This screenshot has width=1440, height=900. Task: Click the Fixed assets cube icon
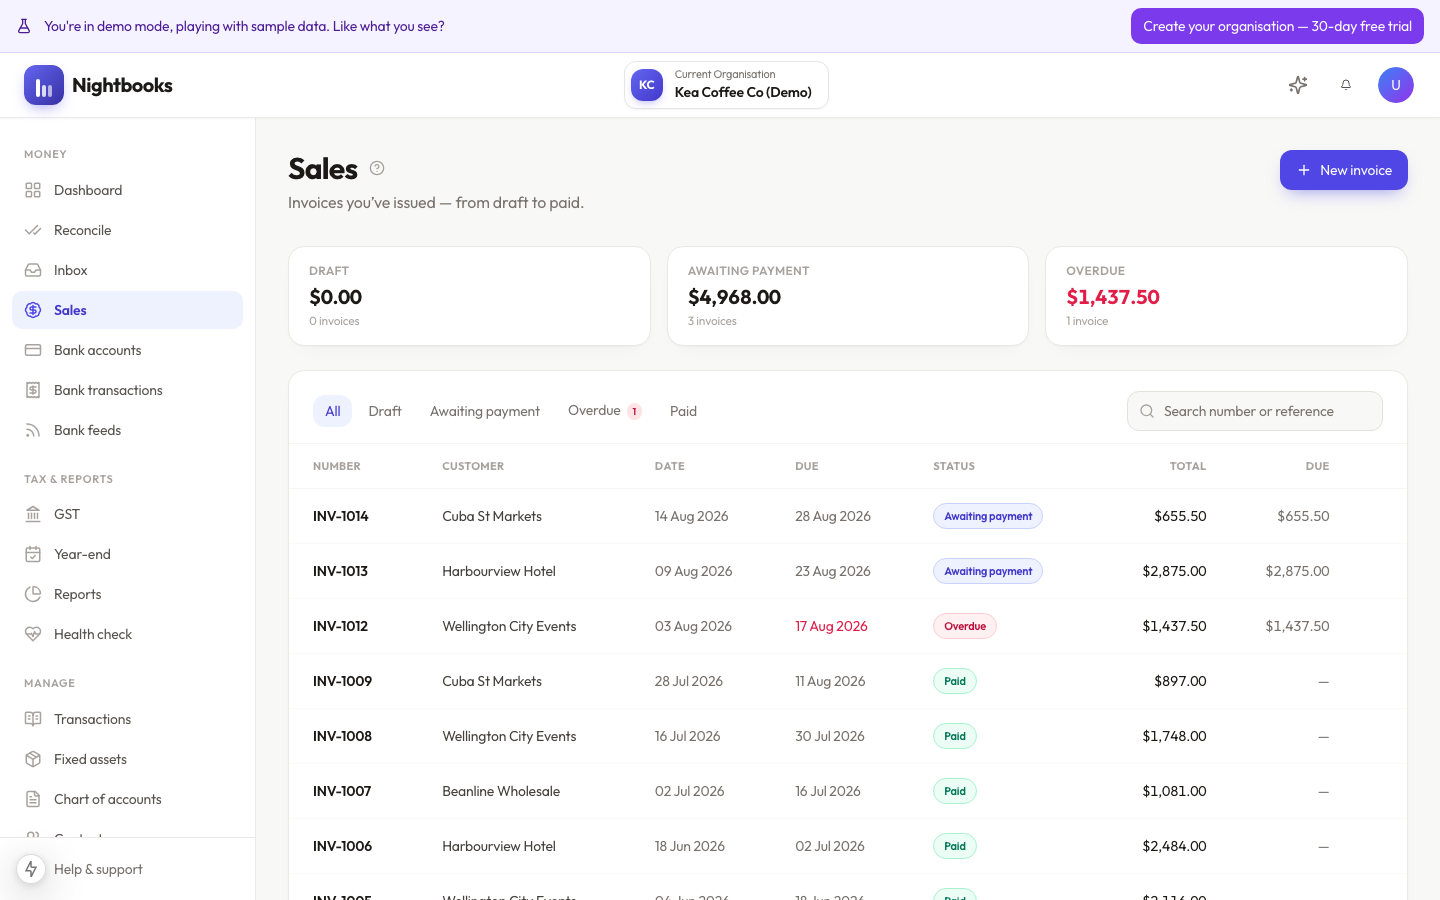pos(33,759)
